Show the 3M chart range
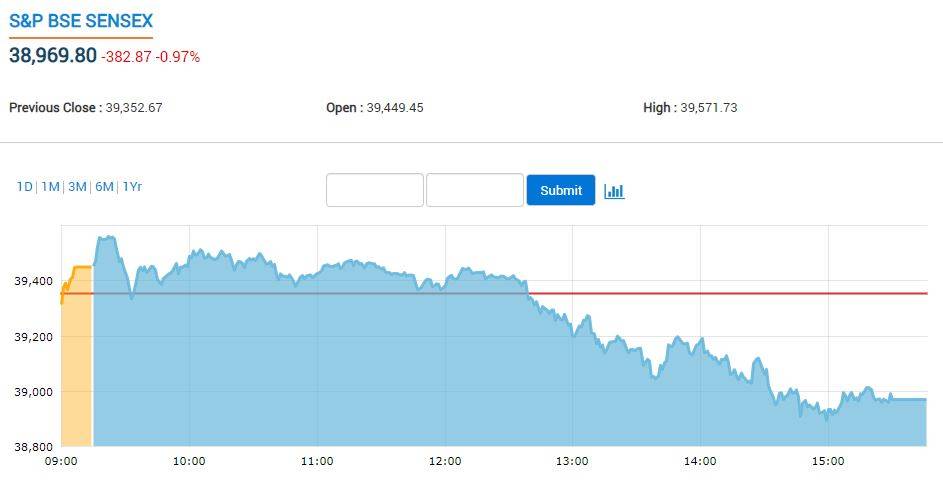The width and height of the screenshot is (943, 488). pos(77,187)
